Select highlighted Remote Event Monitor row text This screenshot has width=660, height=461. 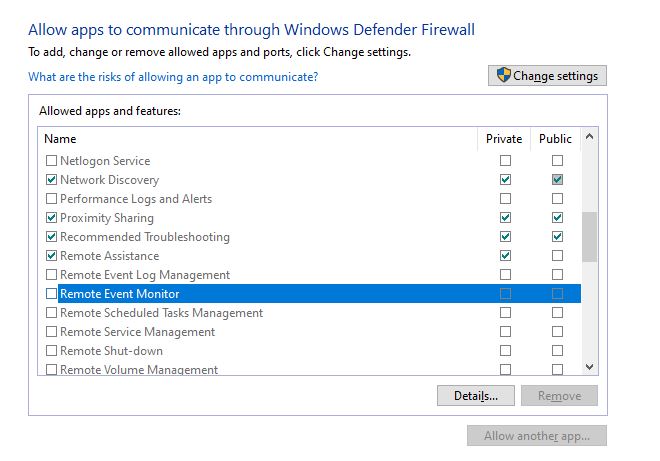(x=120, y=294)
